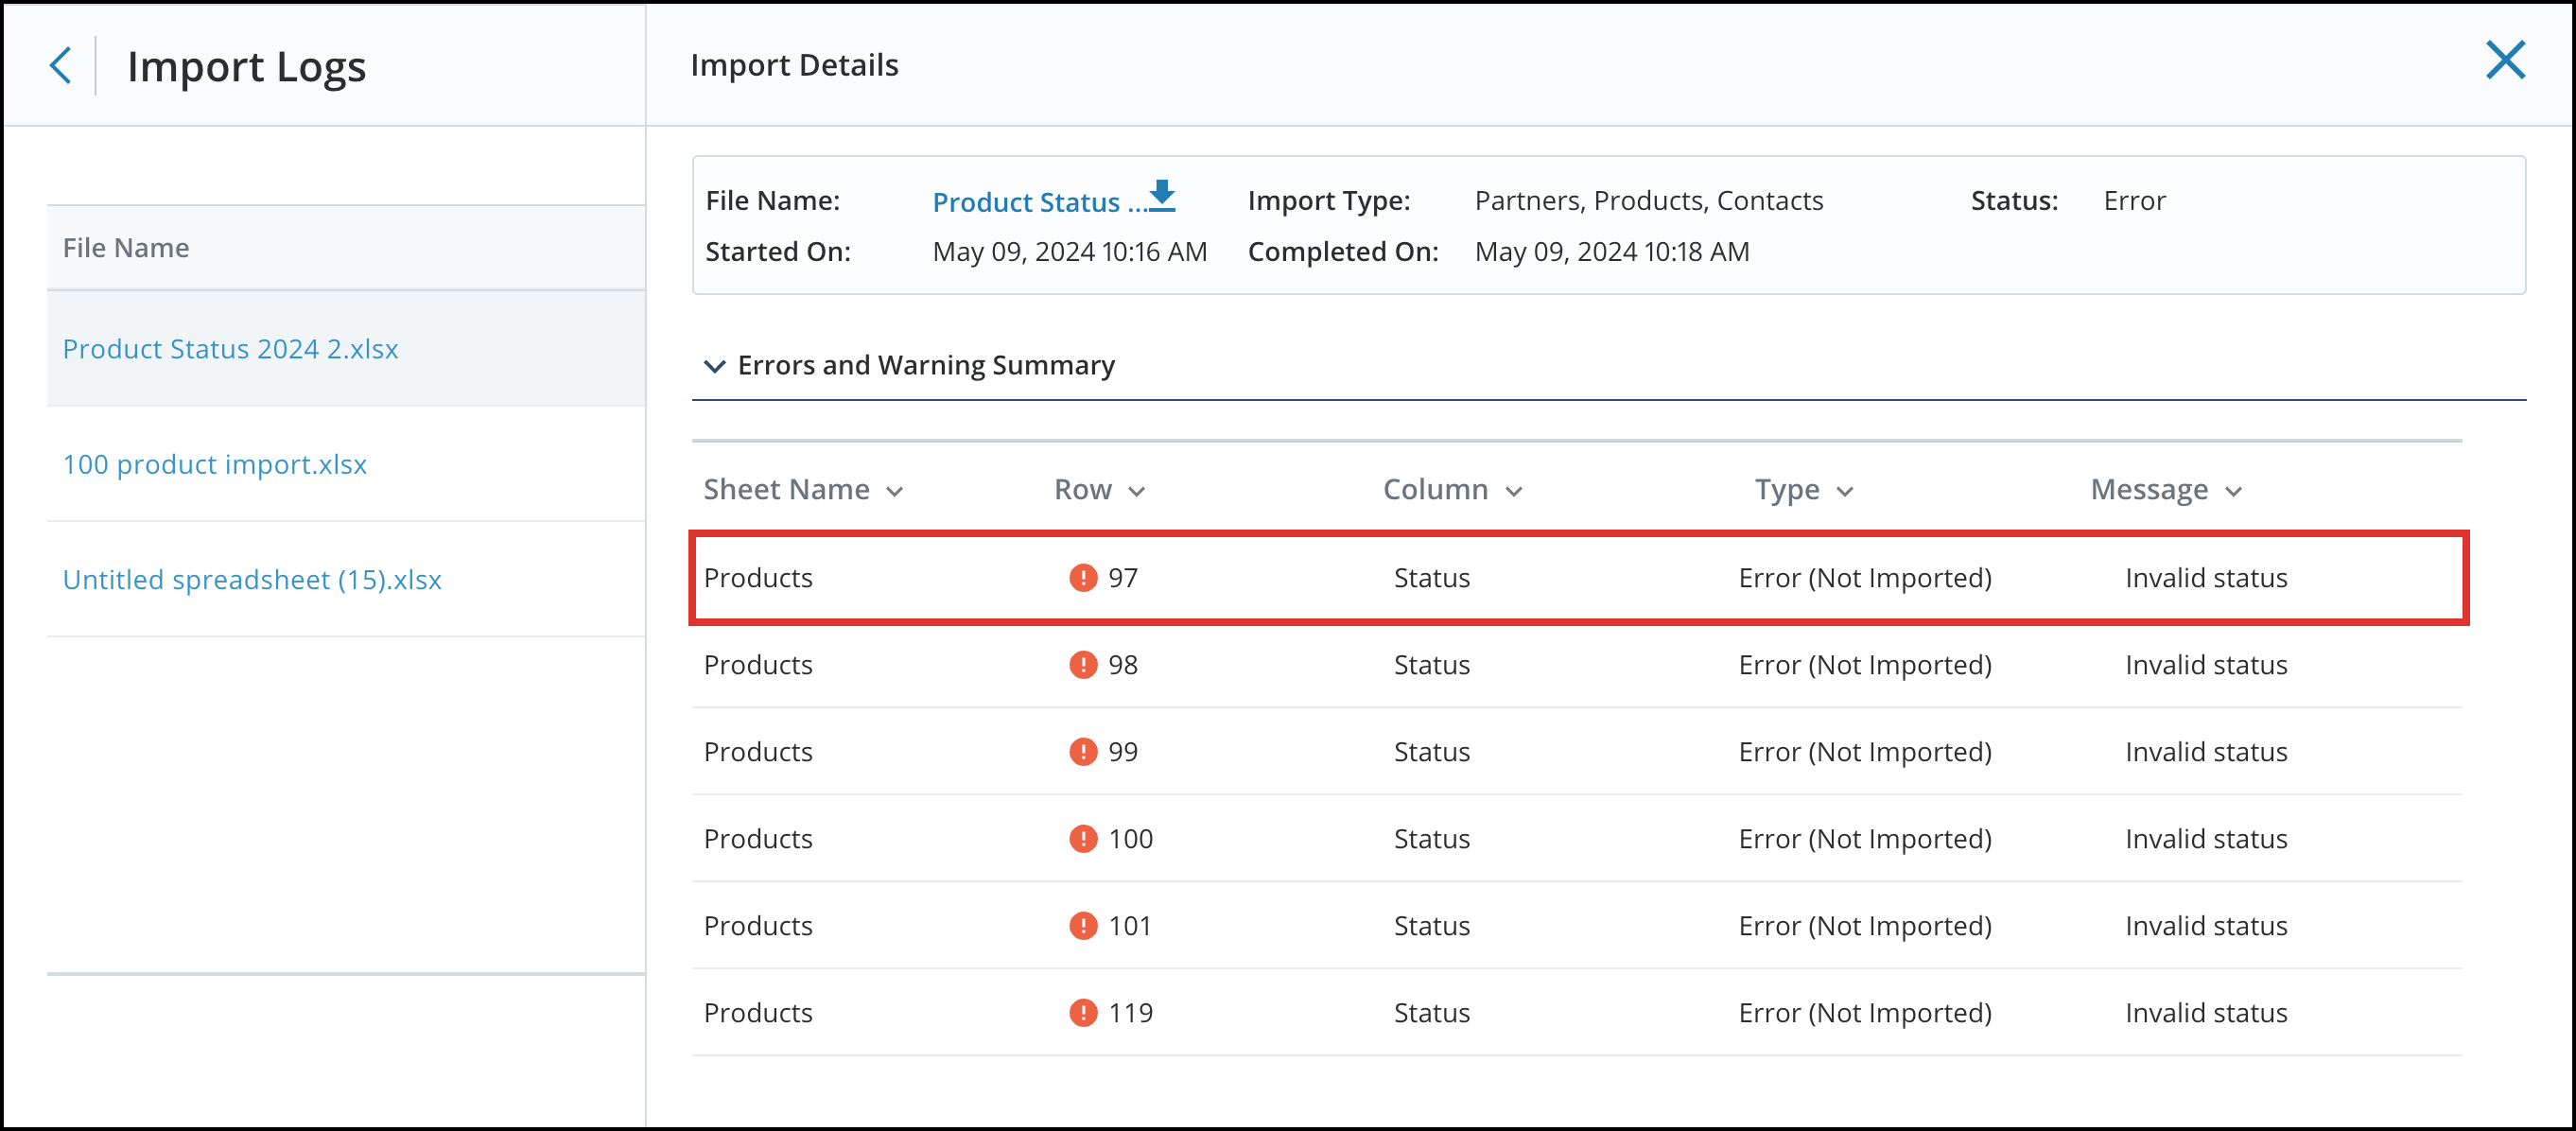Click the error icon on row 100
Screen dimensions: 2576x1131
click(1083, 838)
